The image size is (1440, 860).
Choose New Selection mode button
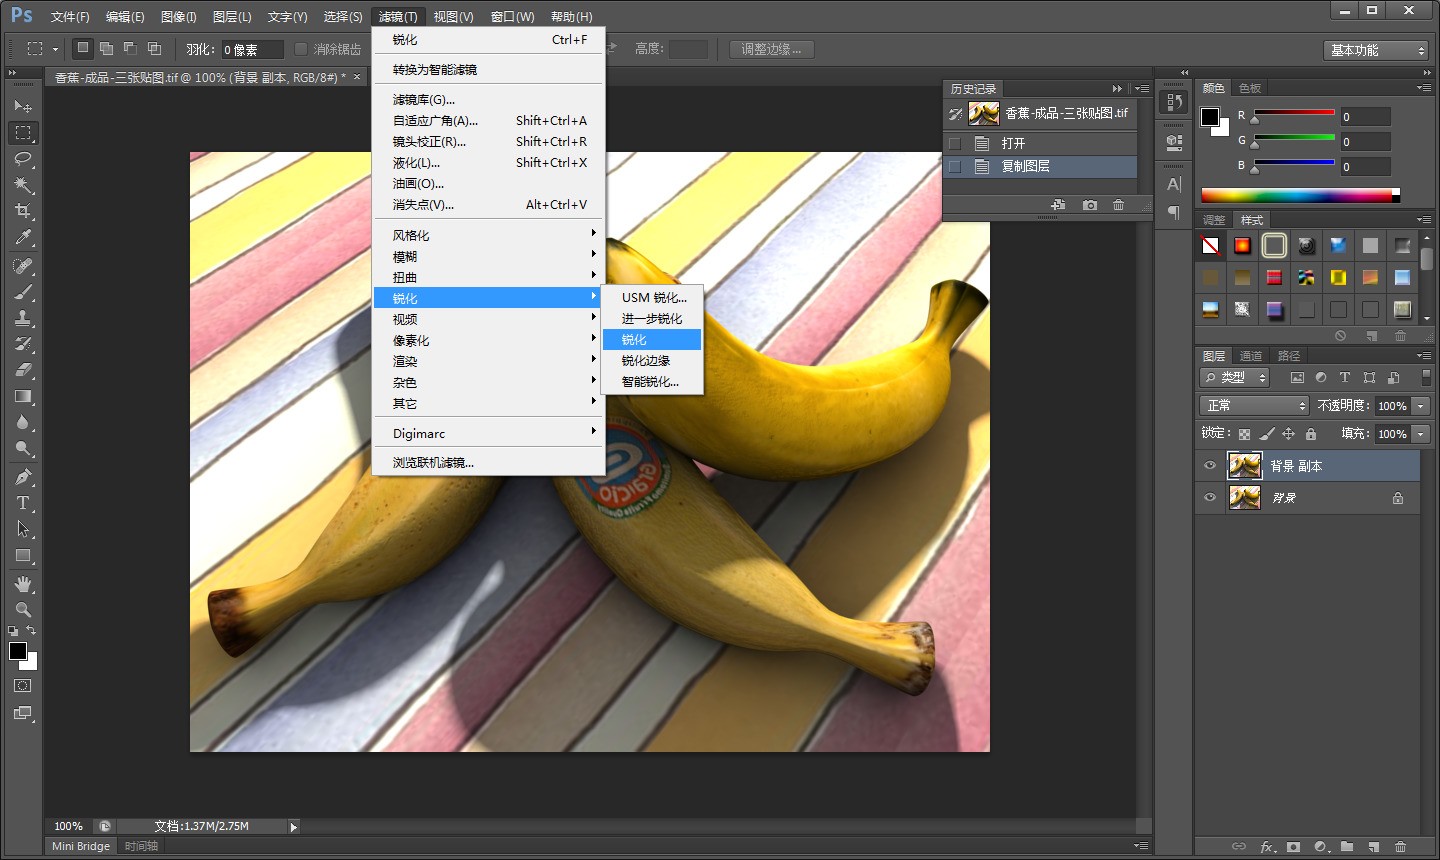point(83,48)
